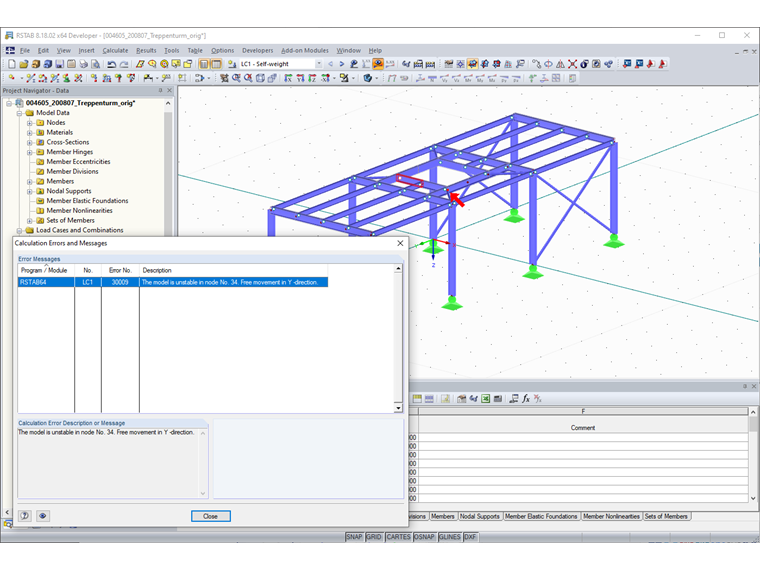The image size is (760, 570).
Task: Toggle CARTES in the status bar
Action: click(398, 537)
